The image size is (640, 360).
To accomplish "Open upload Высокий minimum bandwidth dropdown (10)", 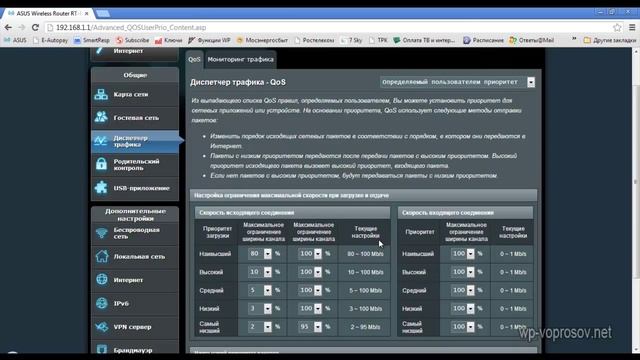I will click(x=260, y=272).
